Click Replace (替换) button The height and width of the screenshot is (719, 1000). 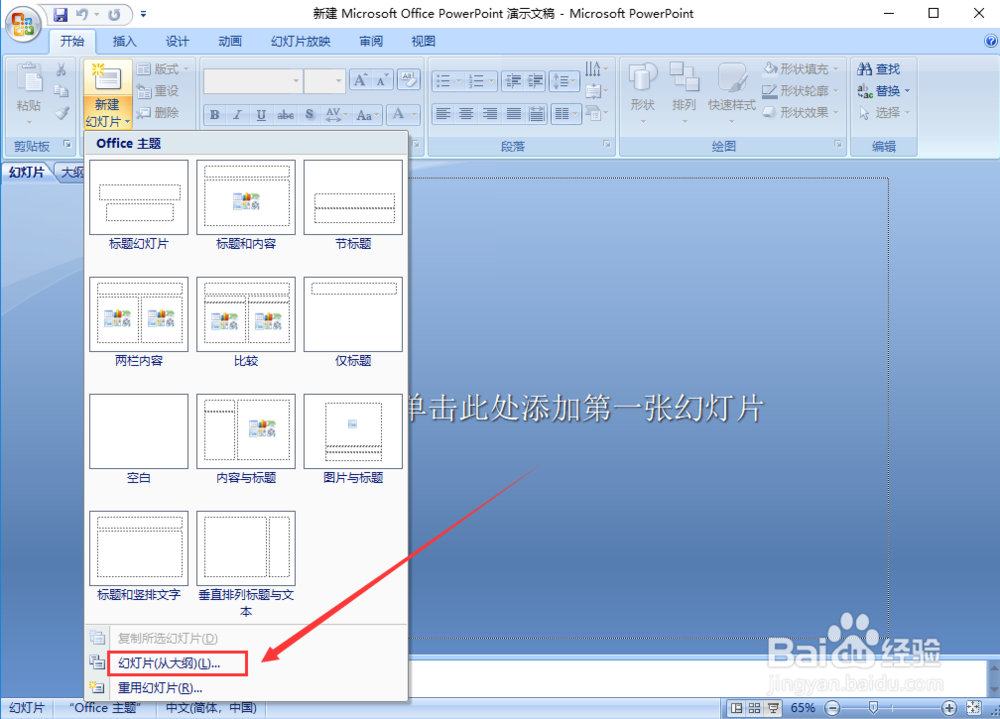pyautogui.click(x=883, y=91)
